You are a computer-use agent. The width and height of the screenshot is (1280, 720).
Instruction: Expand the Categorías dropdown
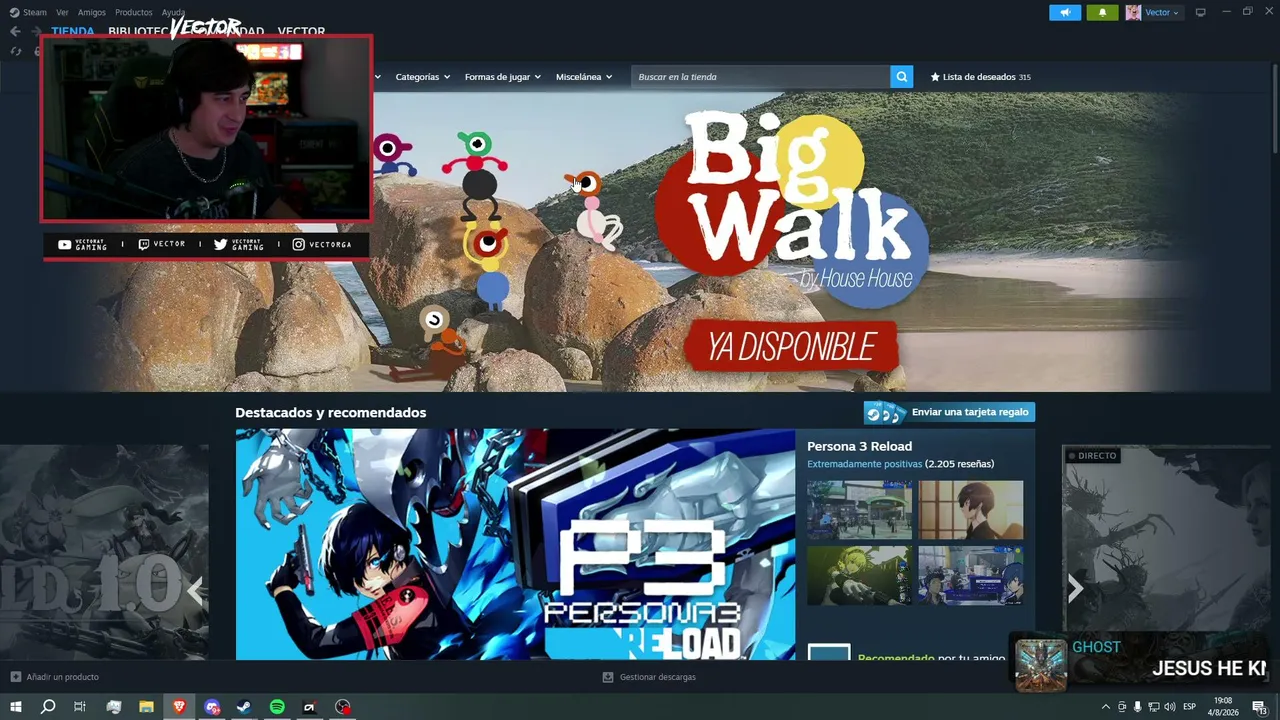(423, 77)
